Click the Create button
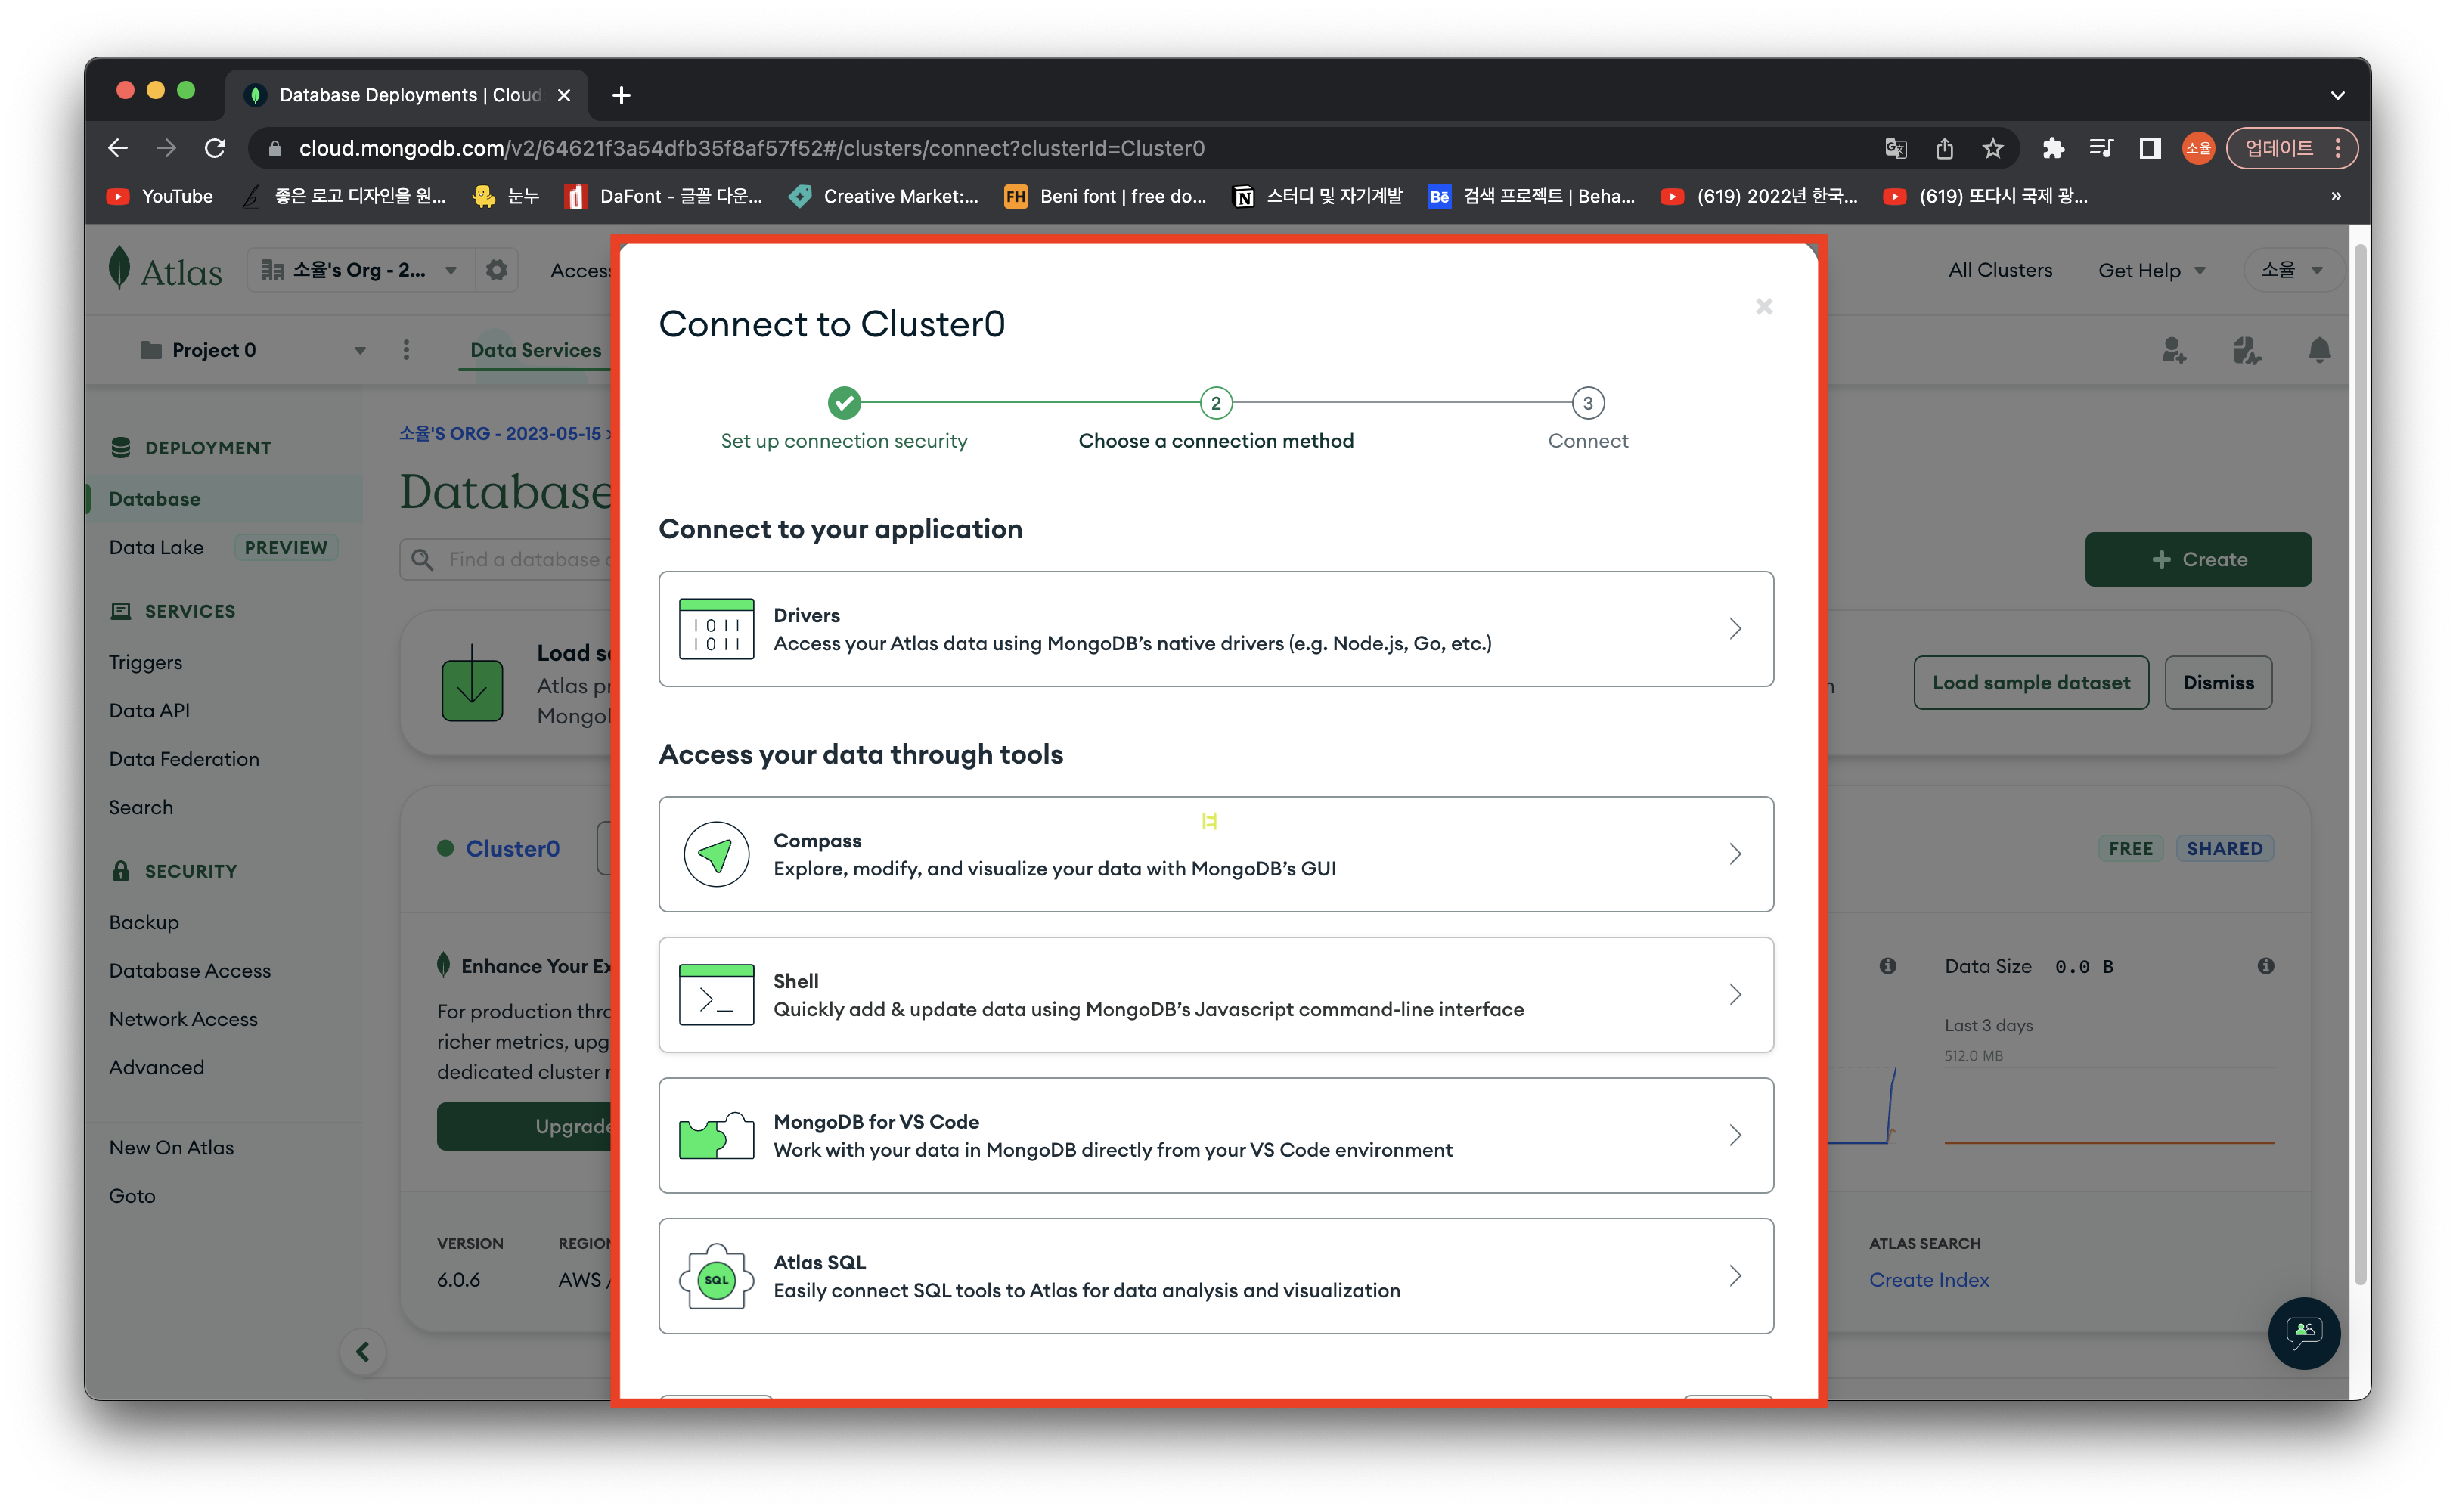 tap(2197, 559)
